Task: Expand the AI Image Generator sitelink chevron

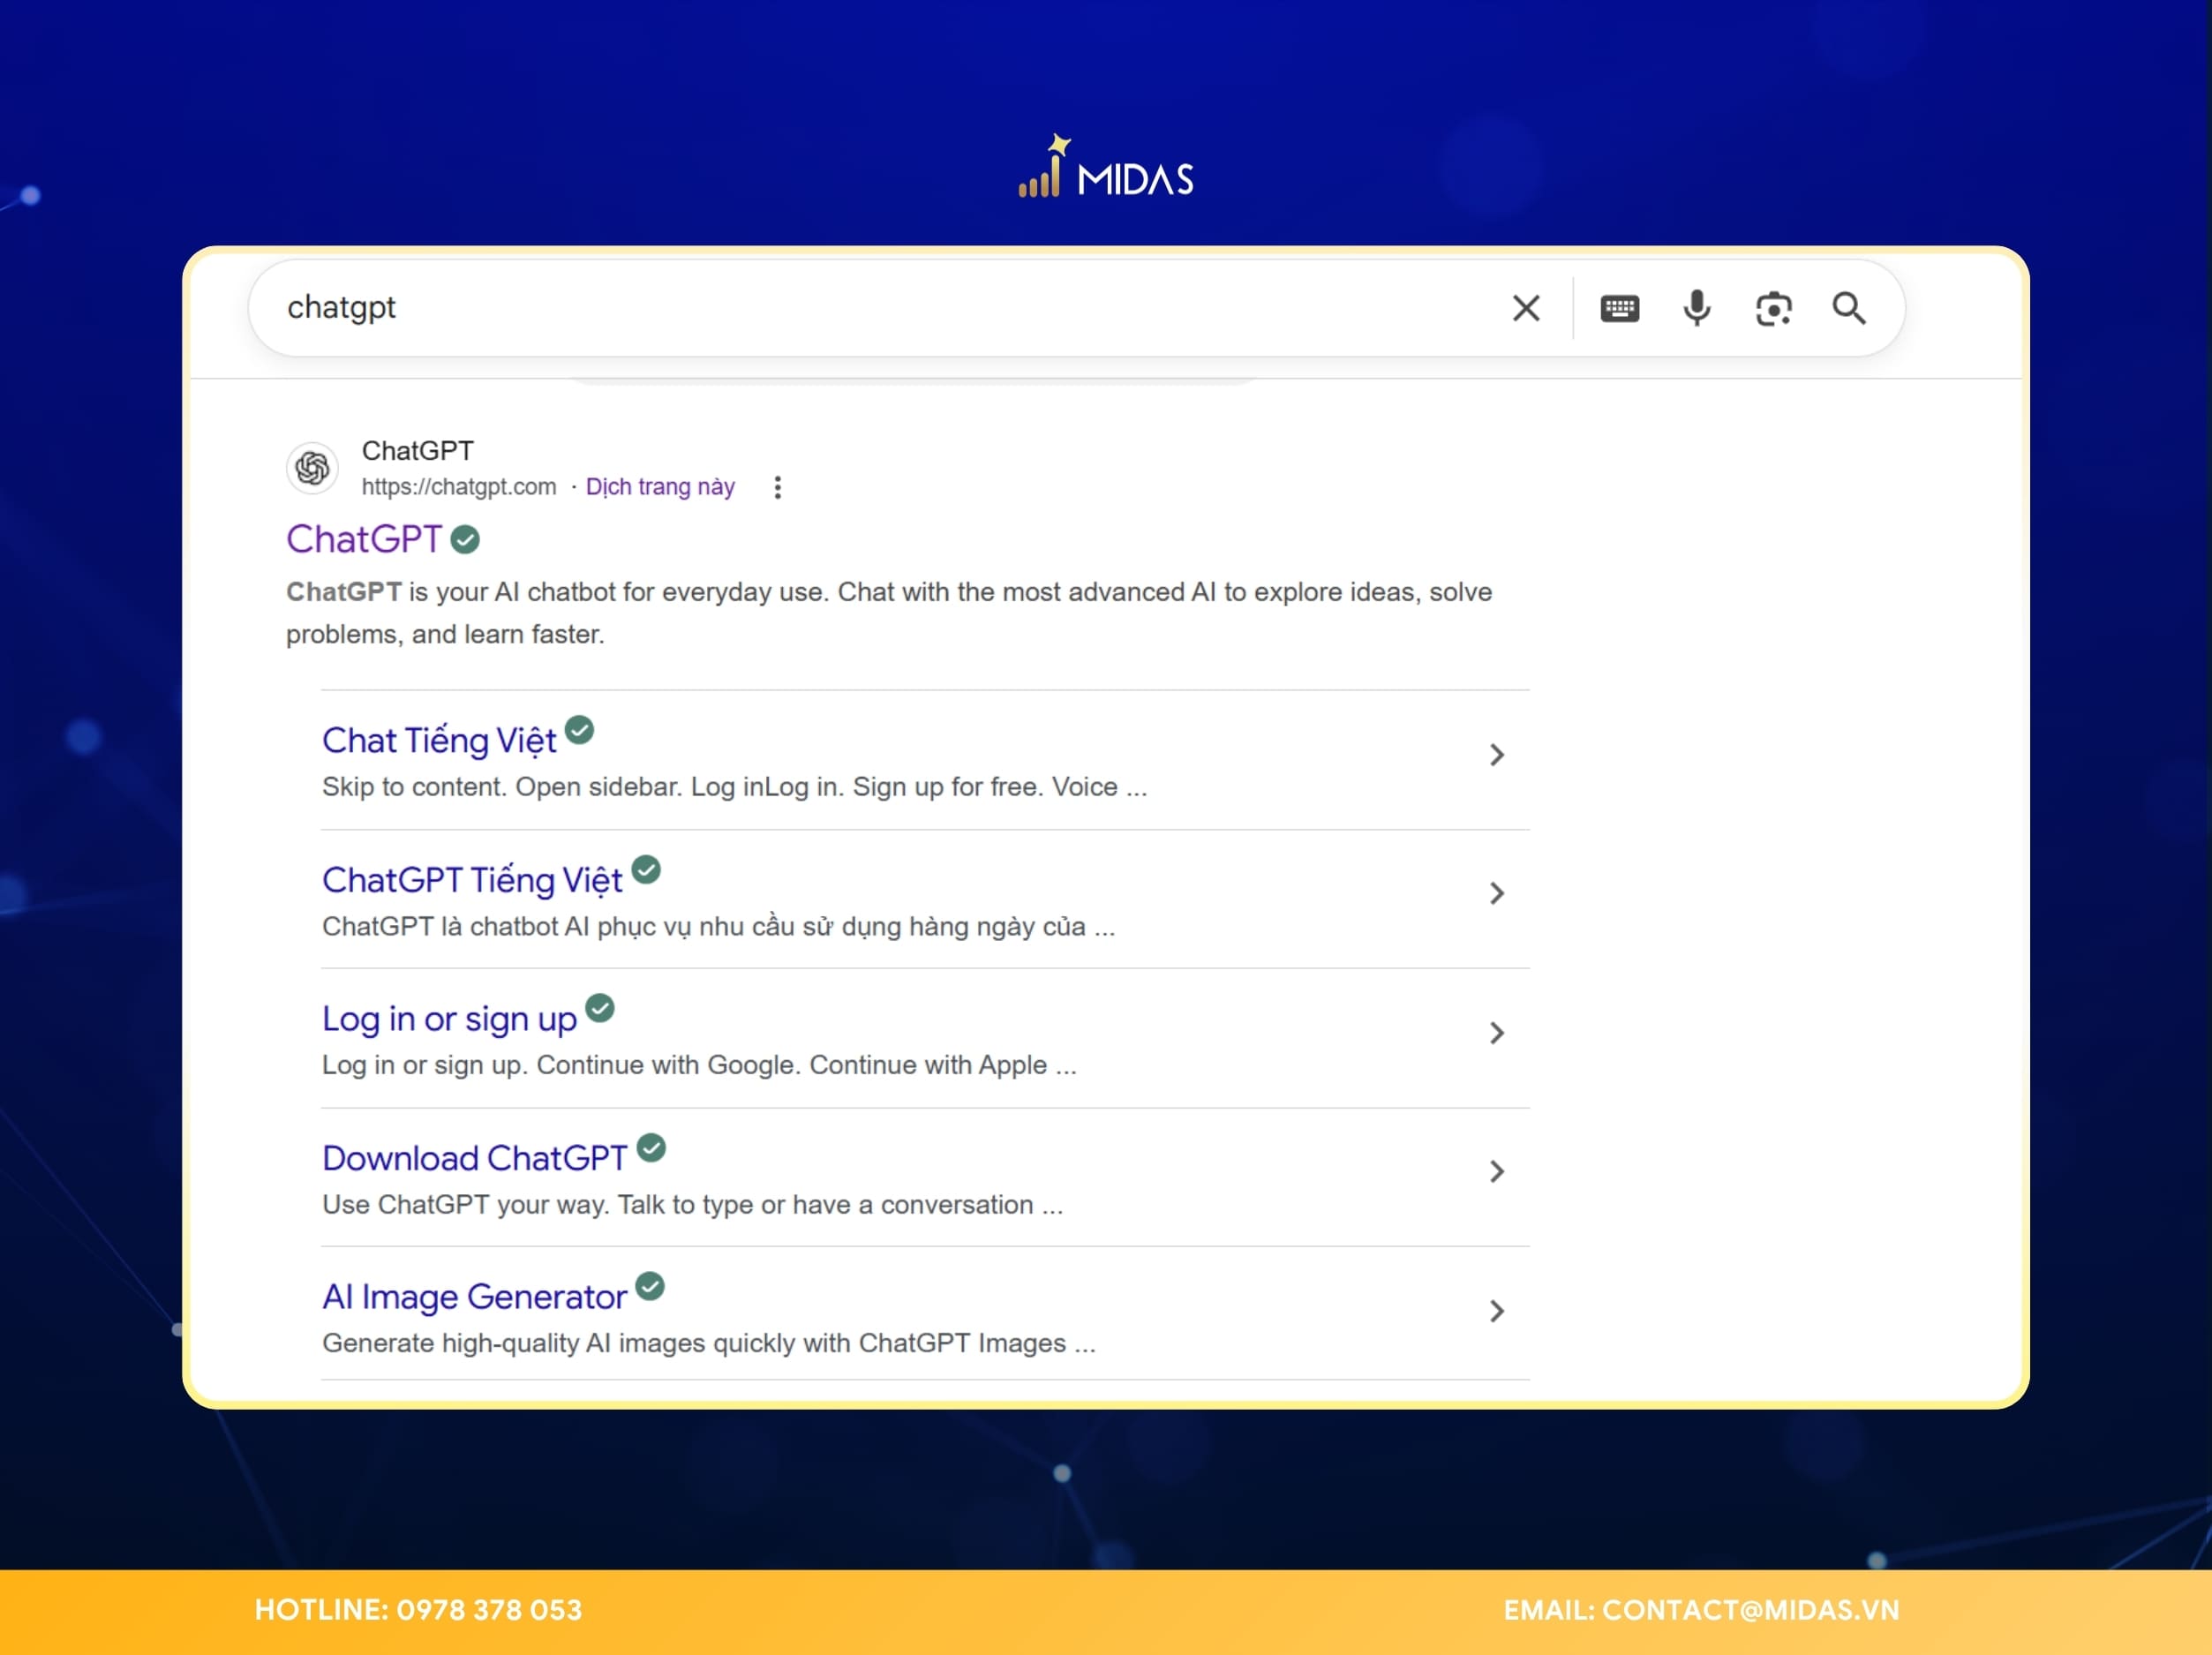Action: [1496, 1311]
